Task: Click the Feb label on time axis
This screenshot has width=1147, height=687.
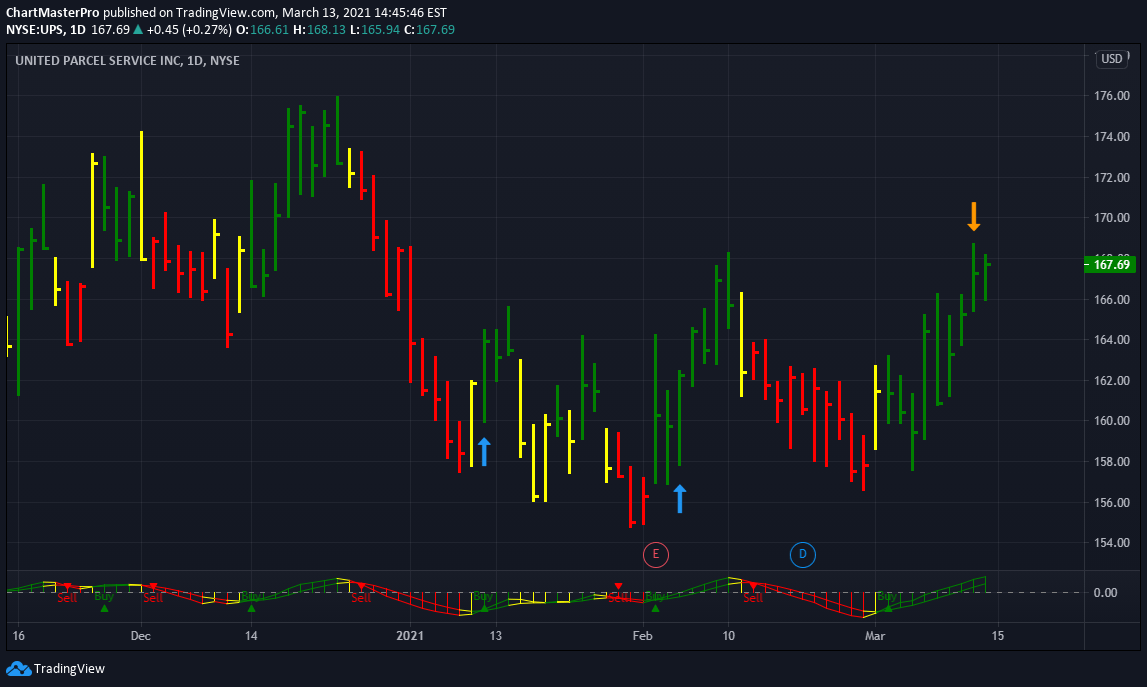Action: 642,636
